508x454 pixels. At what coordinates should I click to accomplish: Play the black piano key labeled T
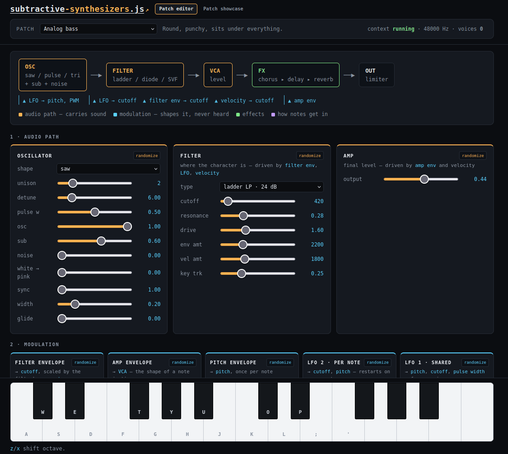(139, 401)
